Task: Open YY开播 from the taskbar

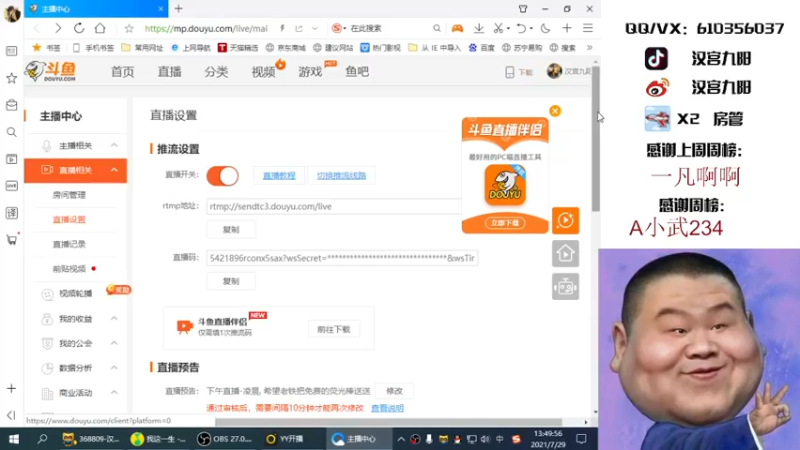Action: tap(286, 439)
